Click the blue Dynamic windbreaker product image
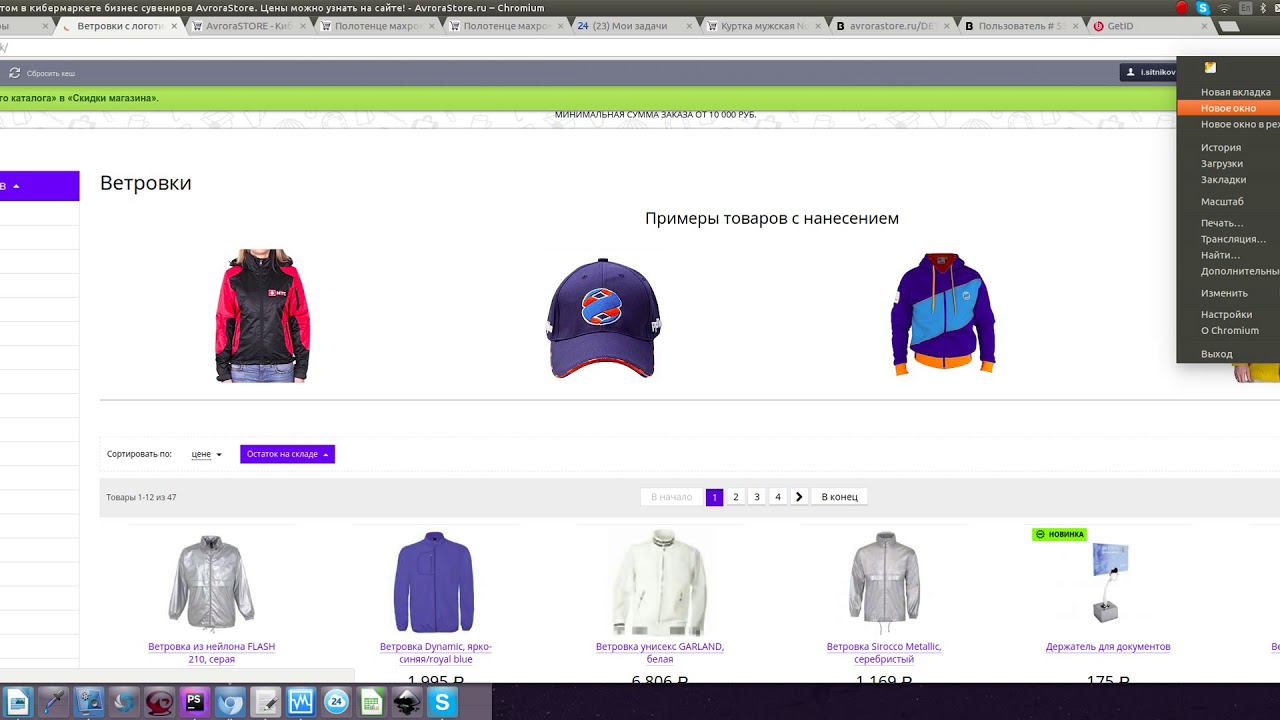The image size is (1280, 720). pos(434,581)
